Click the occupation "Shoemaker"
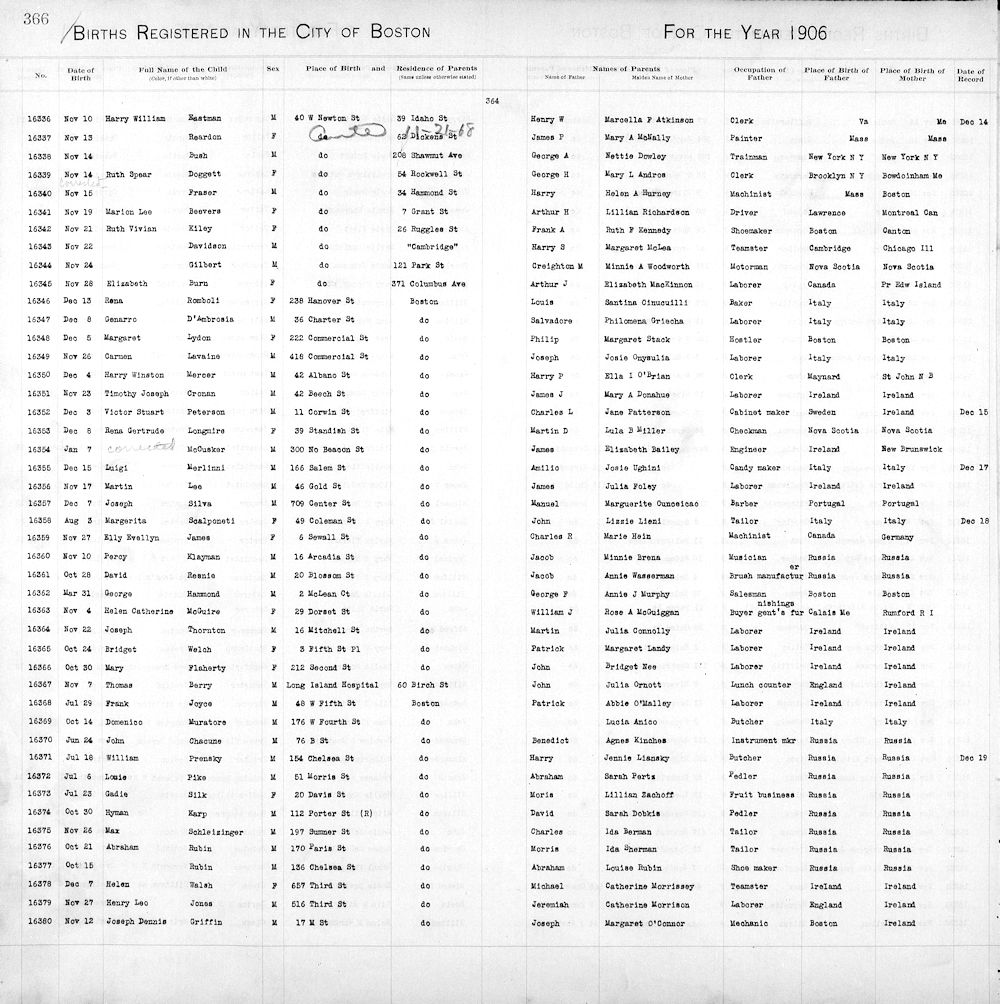 coord(750,231)
